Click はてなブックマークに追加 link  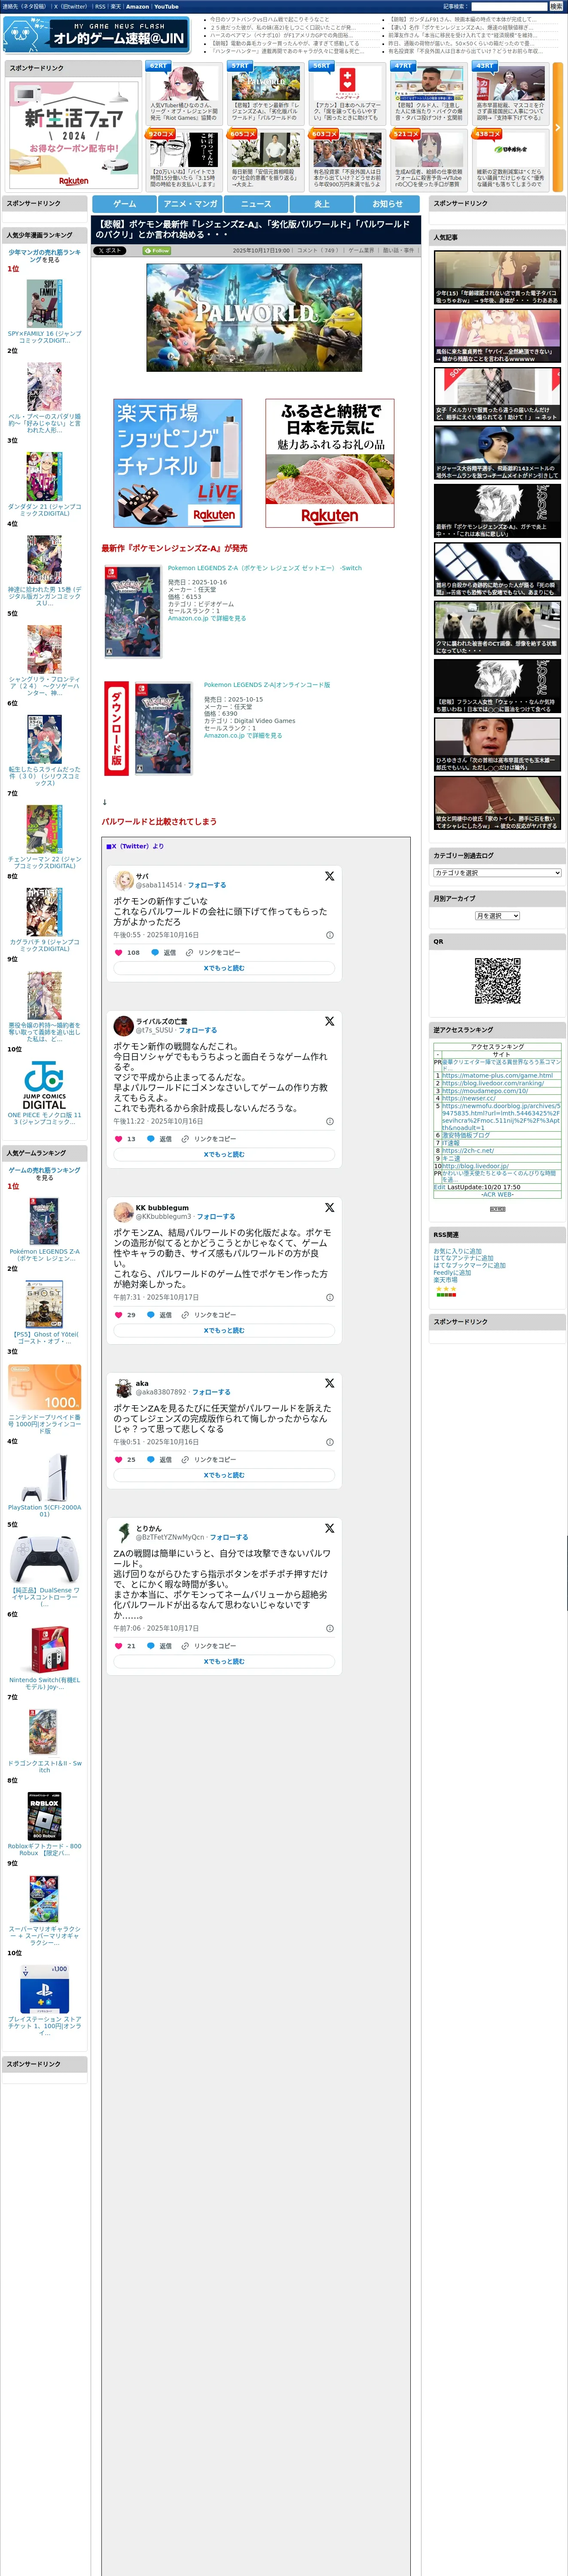pos(469,1265)
